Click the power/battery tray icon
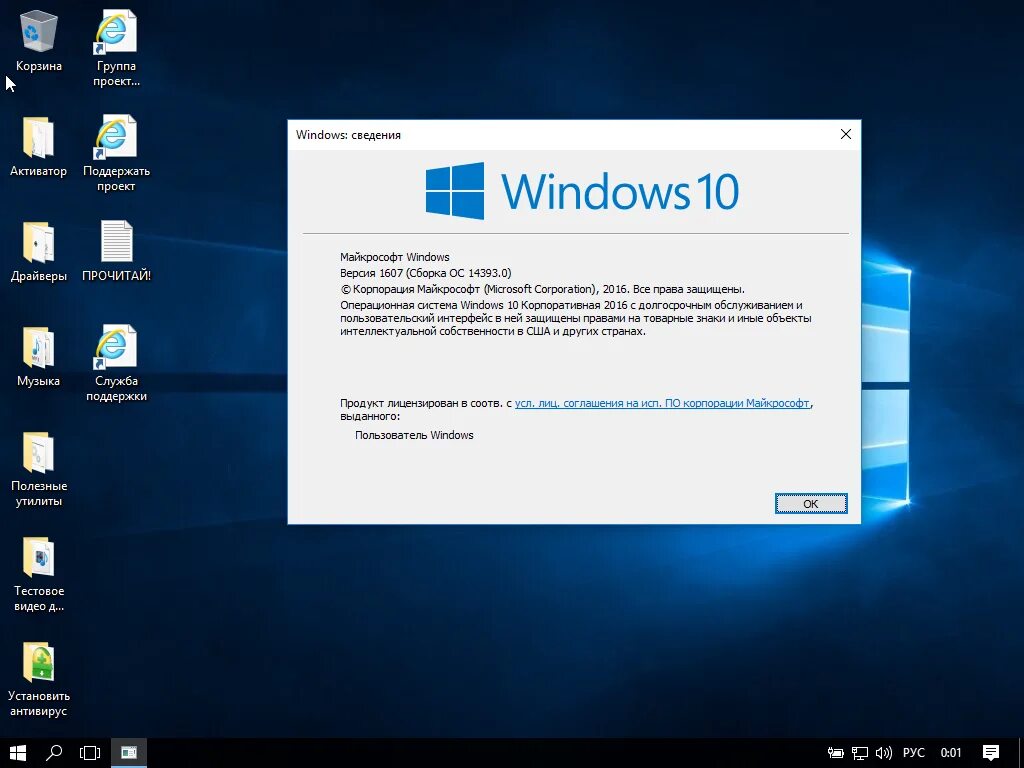This screenshot has width=1024, height=768. [835, 753]
